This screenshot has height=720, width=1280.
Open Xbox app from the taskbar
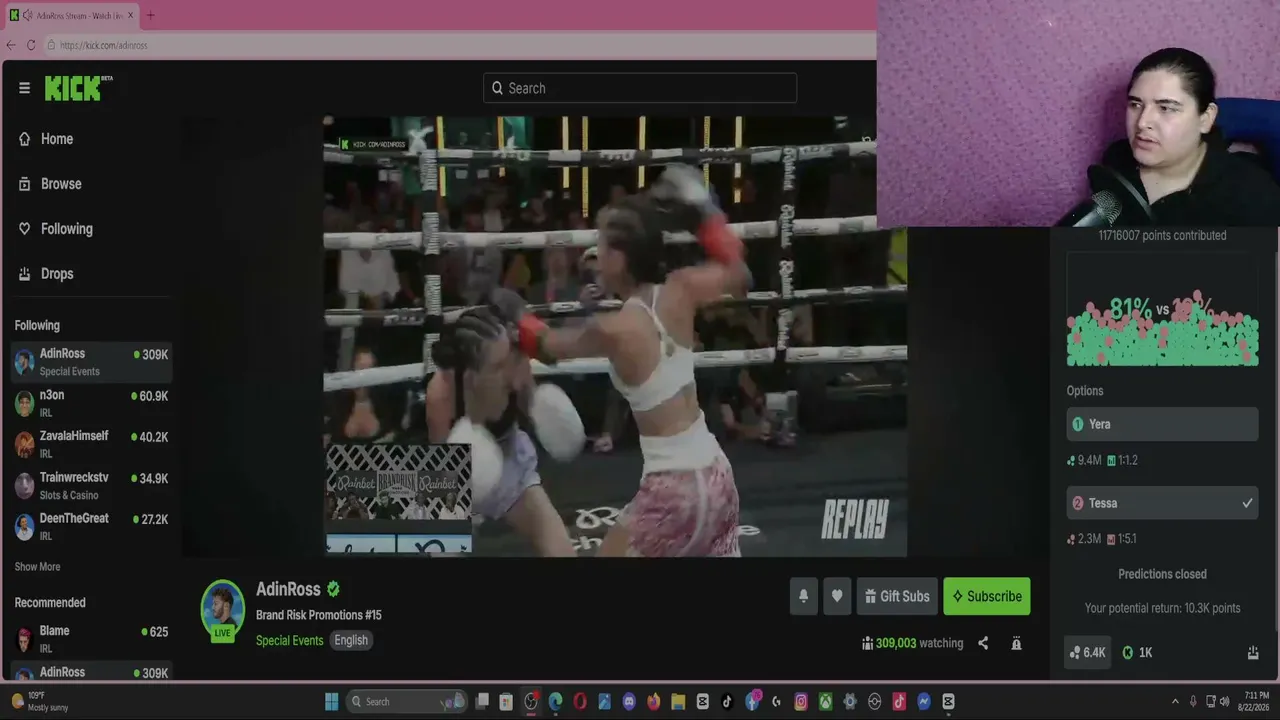pos(825,702)
